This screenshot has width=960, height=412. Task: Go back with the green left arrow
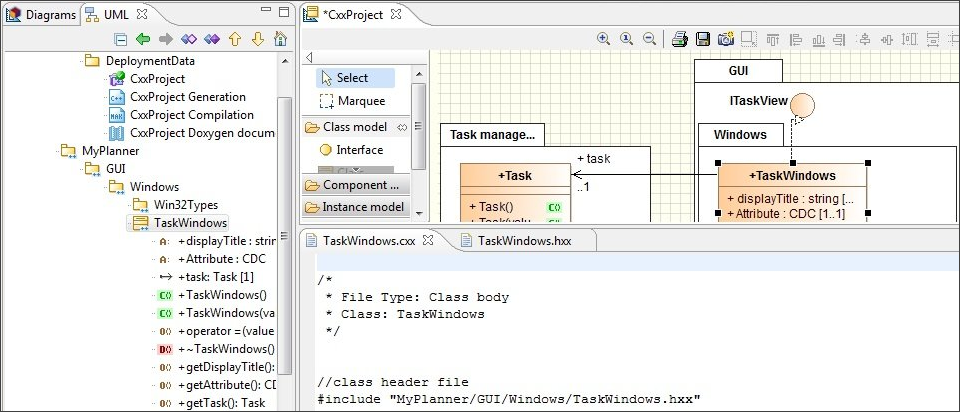pos(143,39)
